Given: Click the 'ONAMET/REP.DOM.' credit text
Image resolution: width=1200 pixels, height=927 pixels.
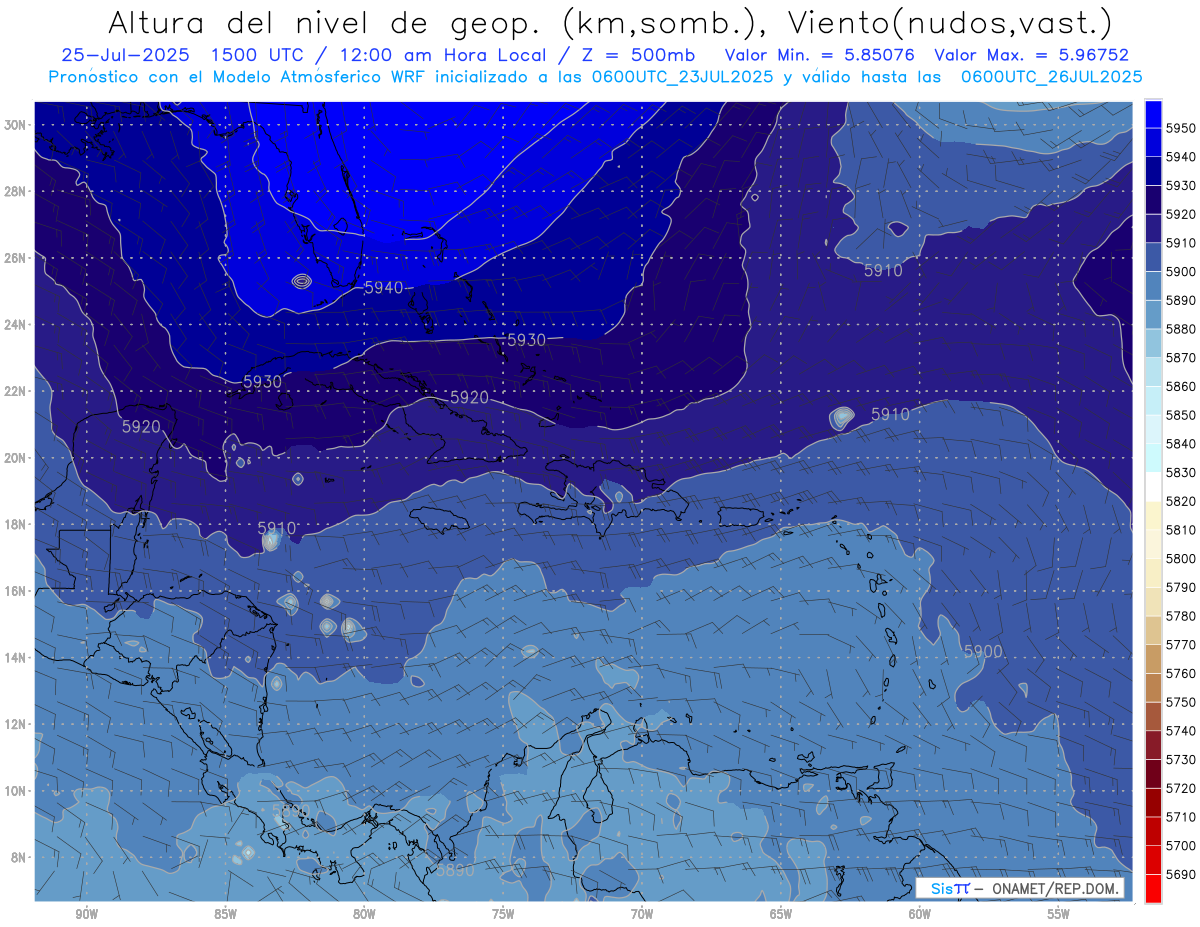Looking at the screenshot, I should pyautogui.click(x=1054, y=889).
